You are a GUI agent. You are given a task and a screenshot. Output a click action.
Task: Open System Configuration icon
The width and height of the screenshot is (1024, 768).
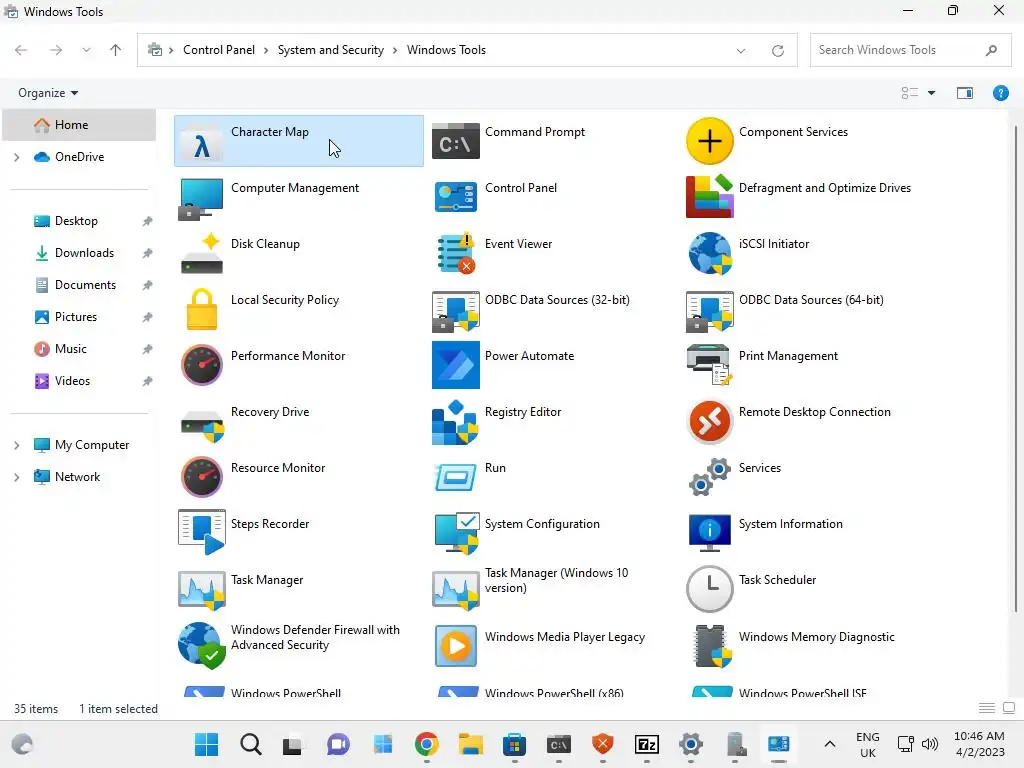pyautogui.click(x=456, y=534)
